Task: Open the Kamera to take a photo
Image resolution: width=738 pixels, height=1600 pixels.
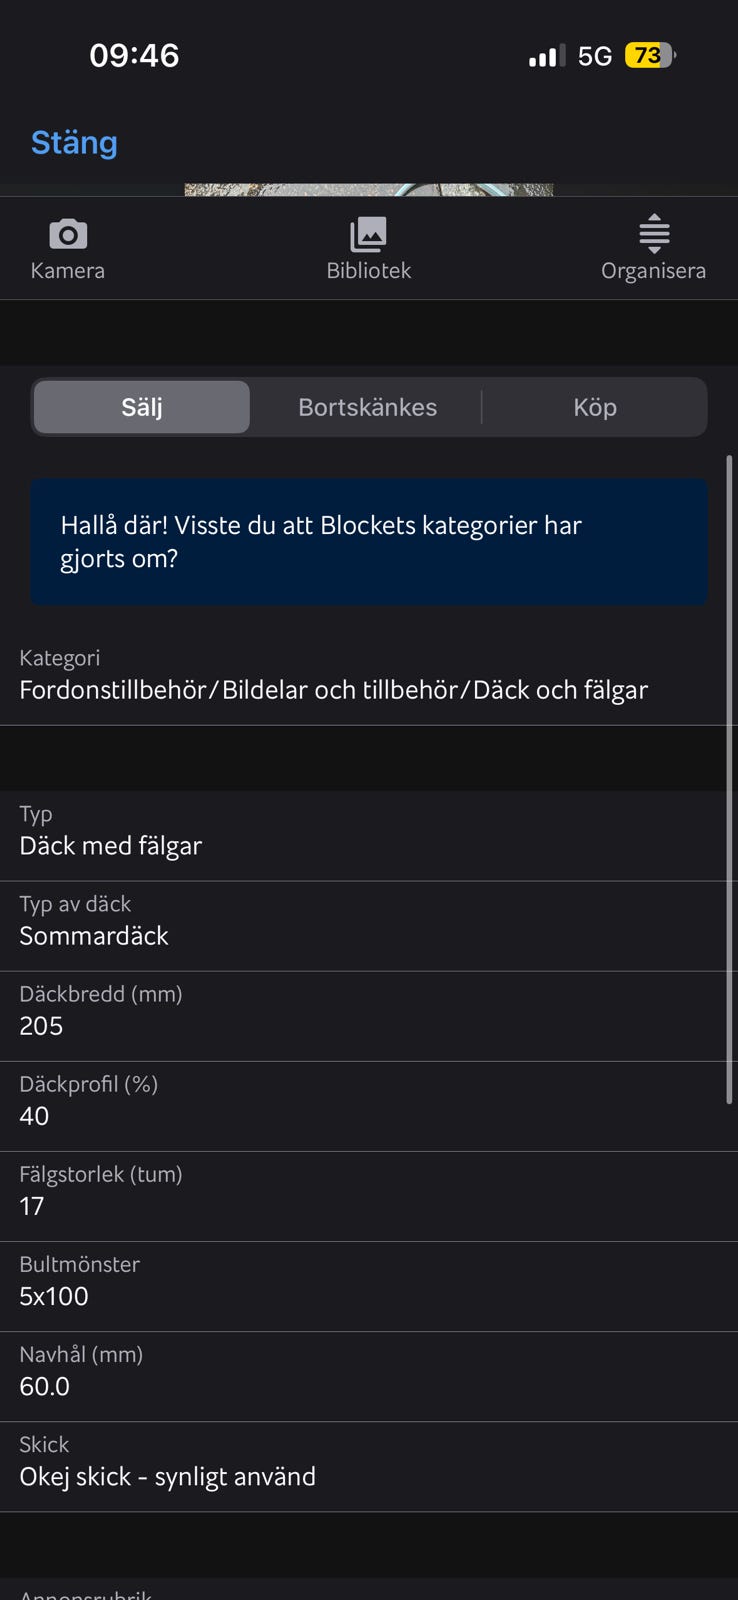Action: click(67, 248)
